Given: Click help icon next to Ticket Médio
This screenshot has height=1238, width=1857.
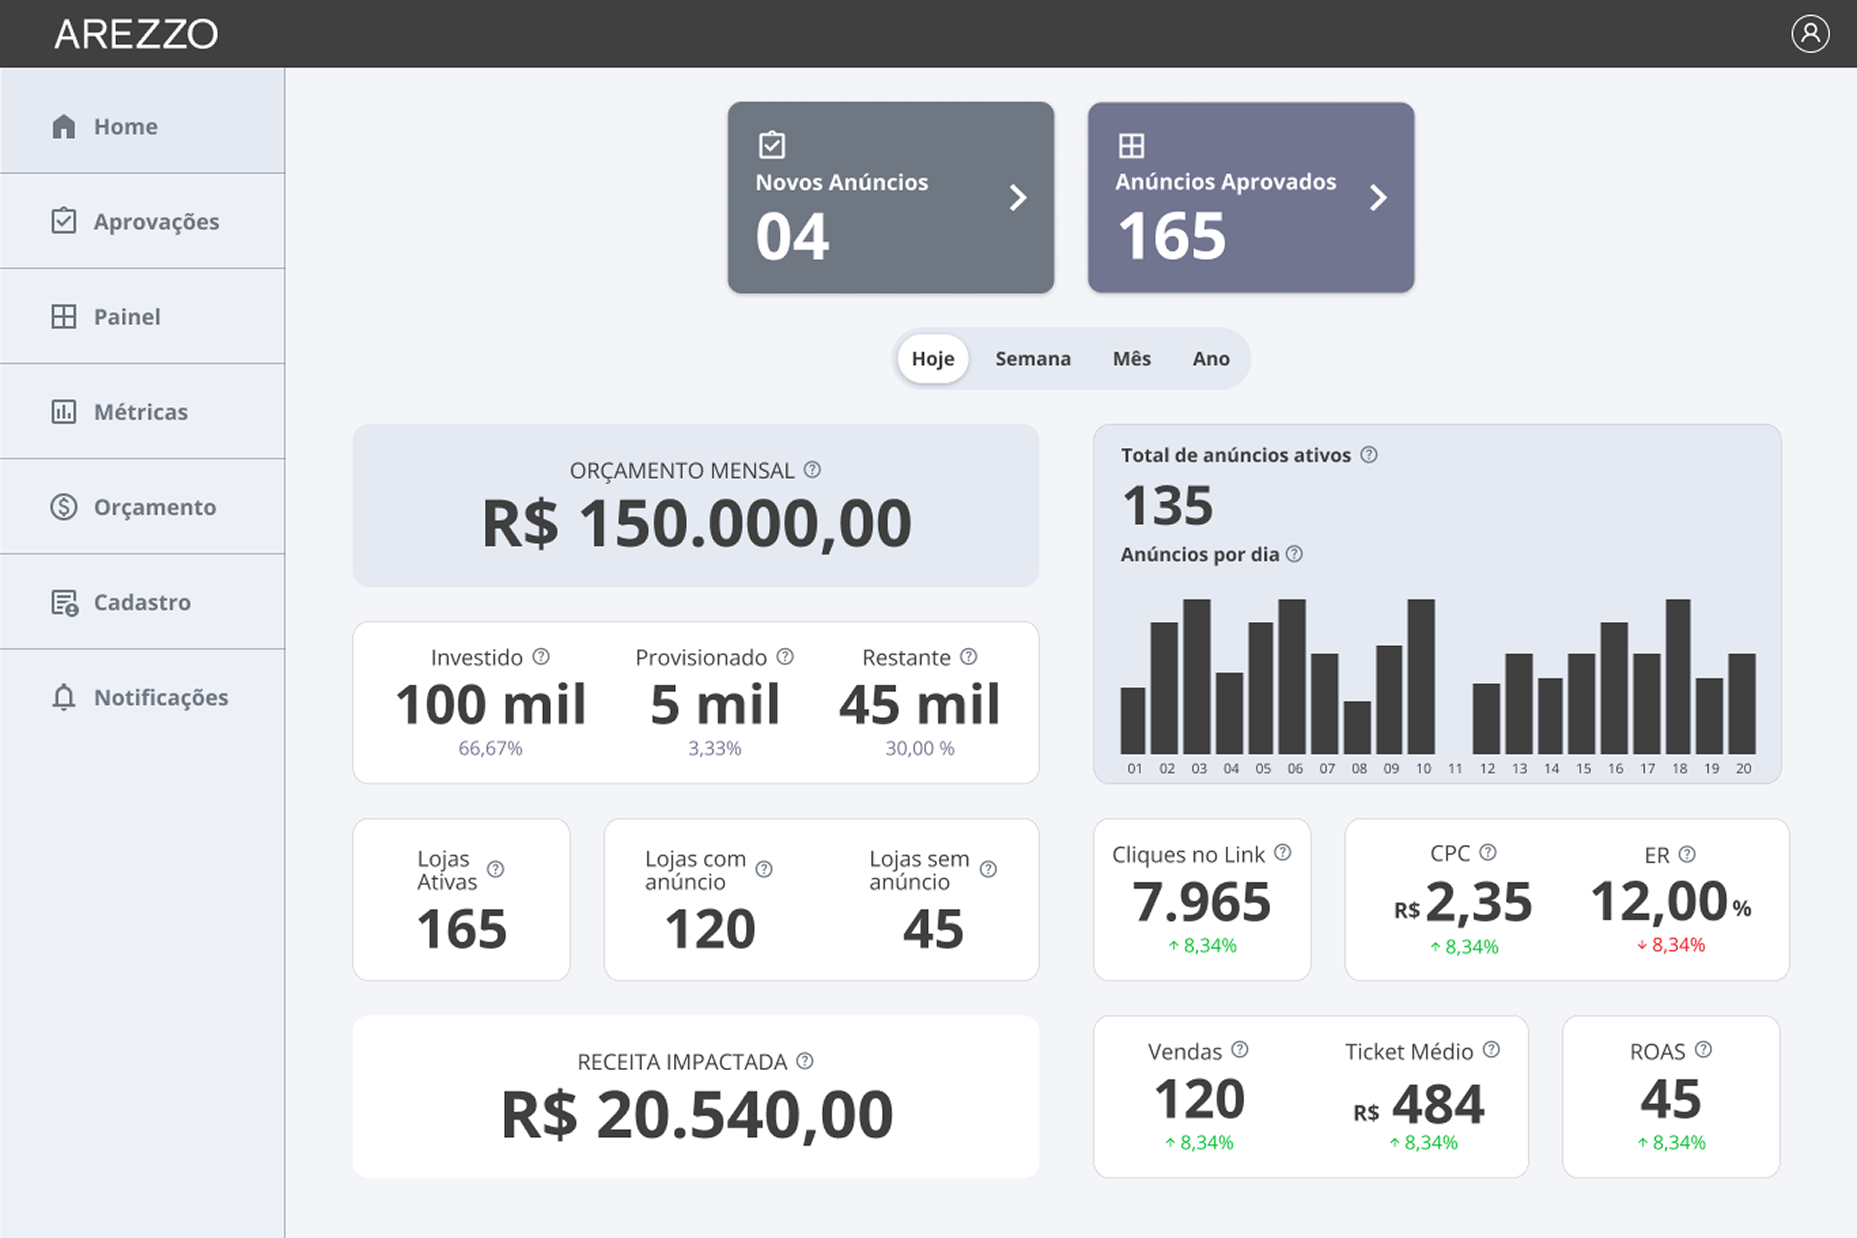Looking at the screenshot, I should (1491, 1049).
